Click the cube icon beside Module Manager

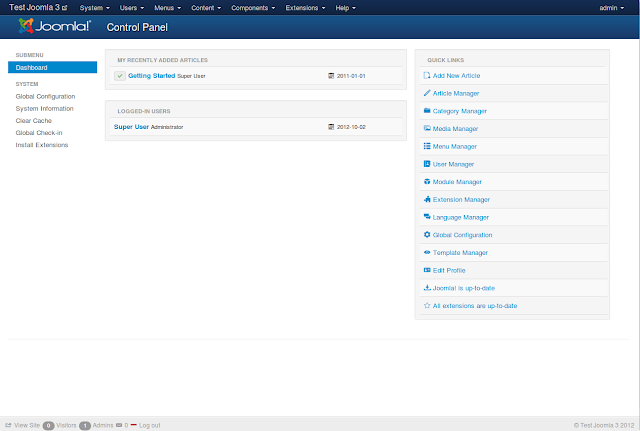point(427,181)
